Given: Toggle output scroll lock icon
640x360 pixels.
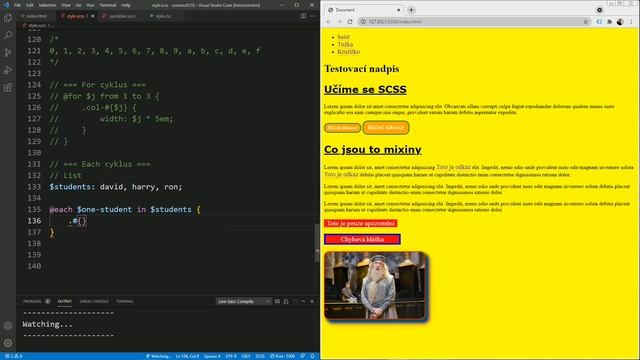Looking at the screenshot, I should tap(286, 301).
